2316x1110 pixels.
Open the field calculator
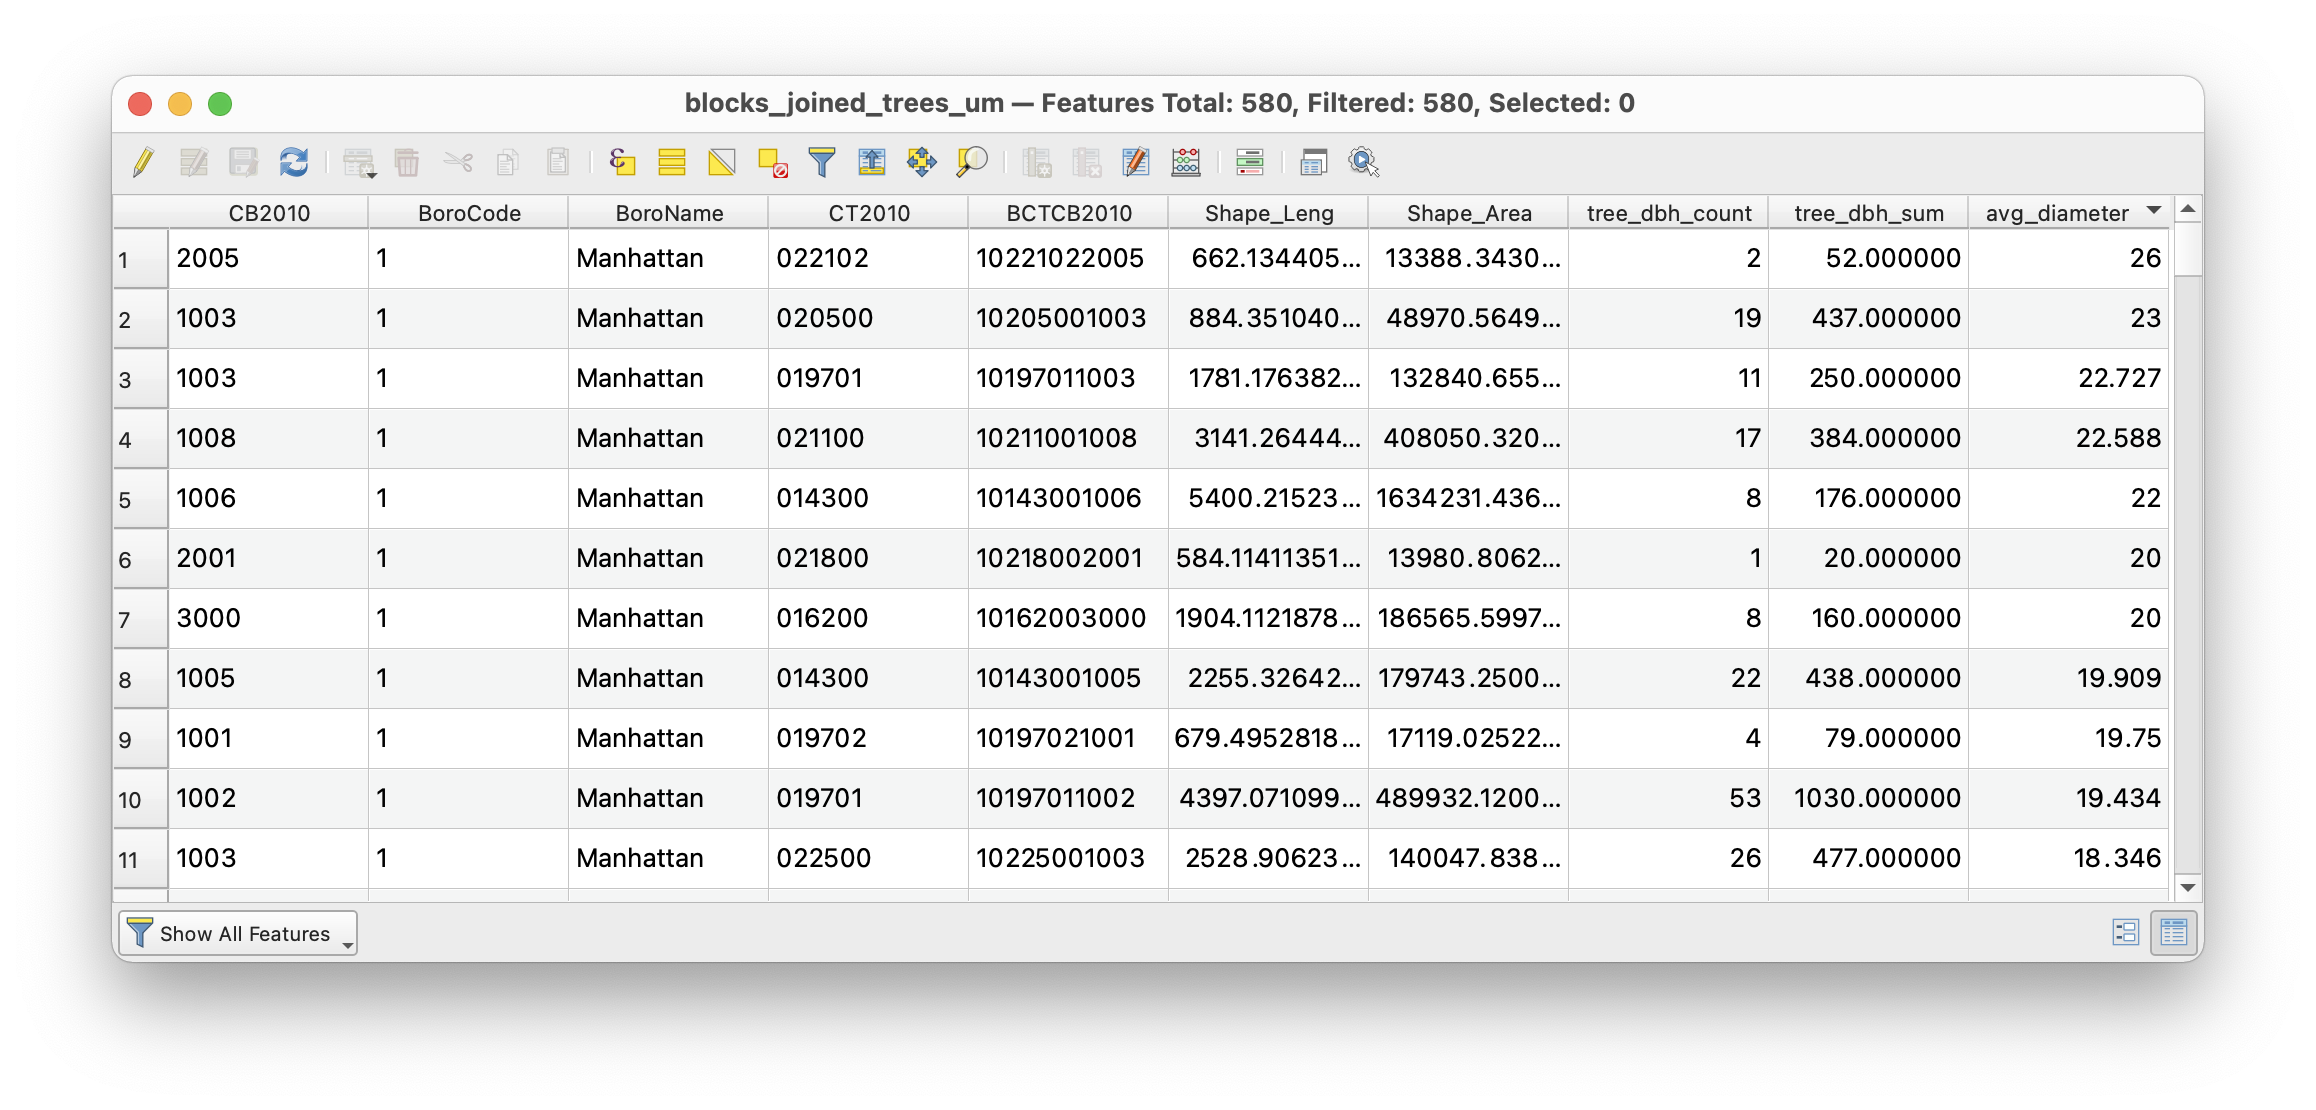click(1186, 162)
